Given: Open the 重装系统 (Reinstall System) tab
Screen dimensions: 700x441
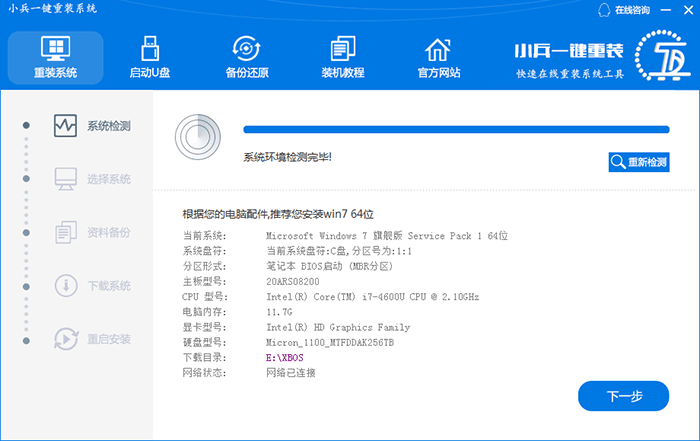Looking at the screenshot, I should tap(55, 57).
